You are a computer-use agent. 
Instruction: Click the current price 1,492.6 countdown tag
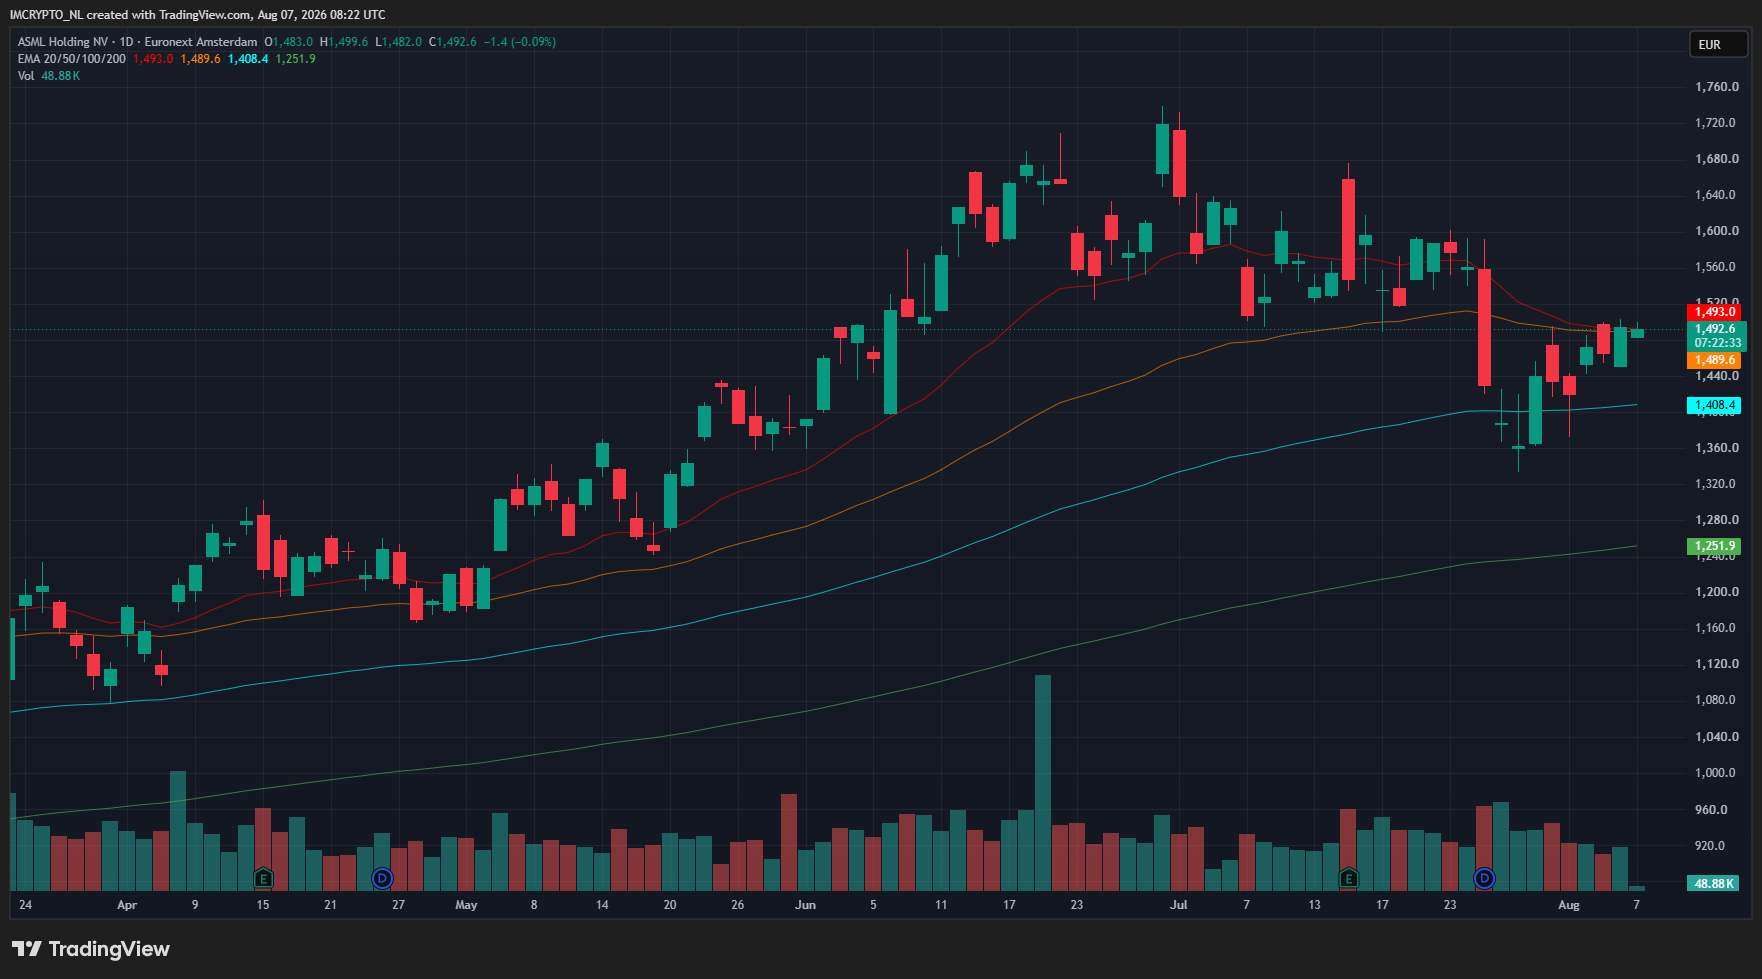[x=1716, y=336]
